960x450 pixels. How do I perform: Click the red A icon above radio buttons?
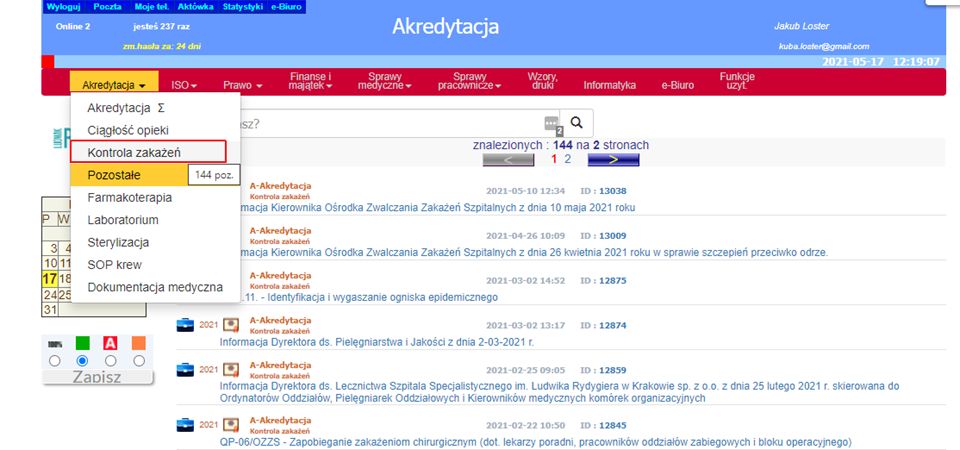pyautogui.click(x=111, y=343)
